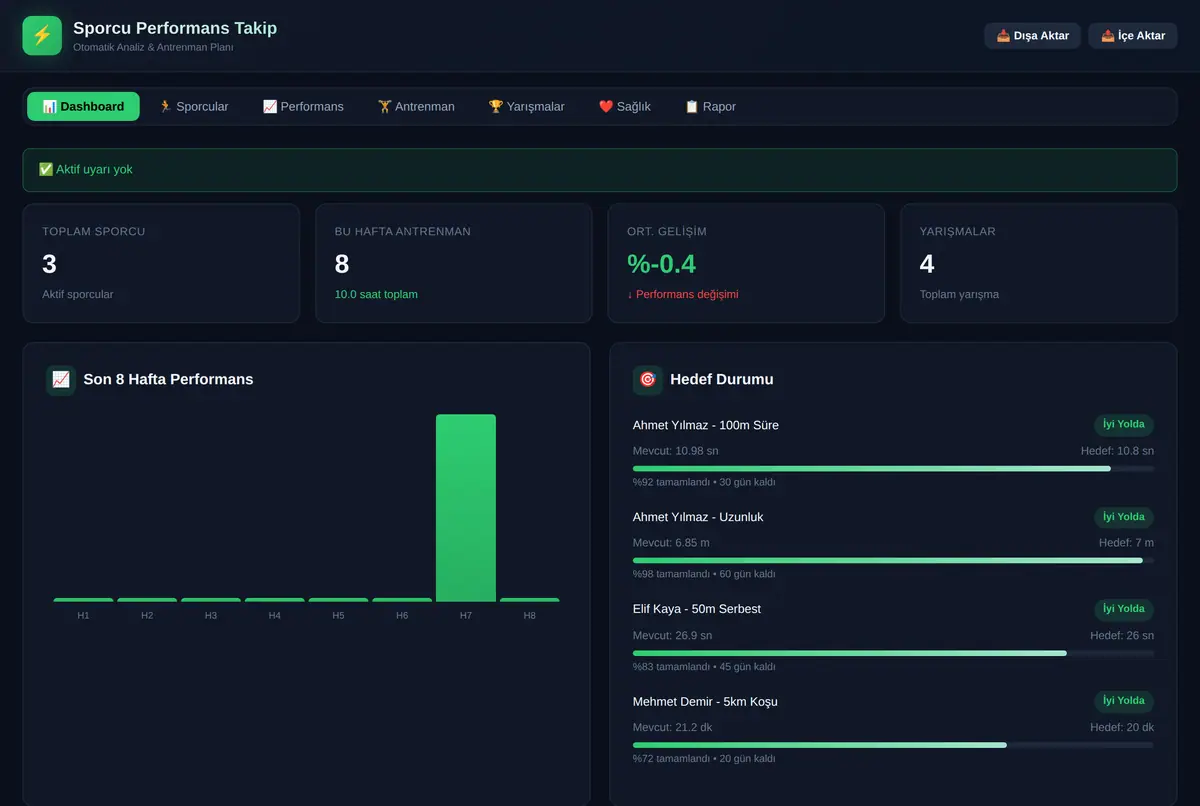The height and width of the screenshot is (806, 1200).
Task: Click the H8 week label under chart
Action: (x=529, y=616)
